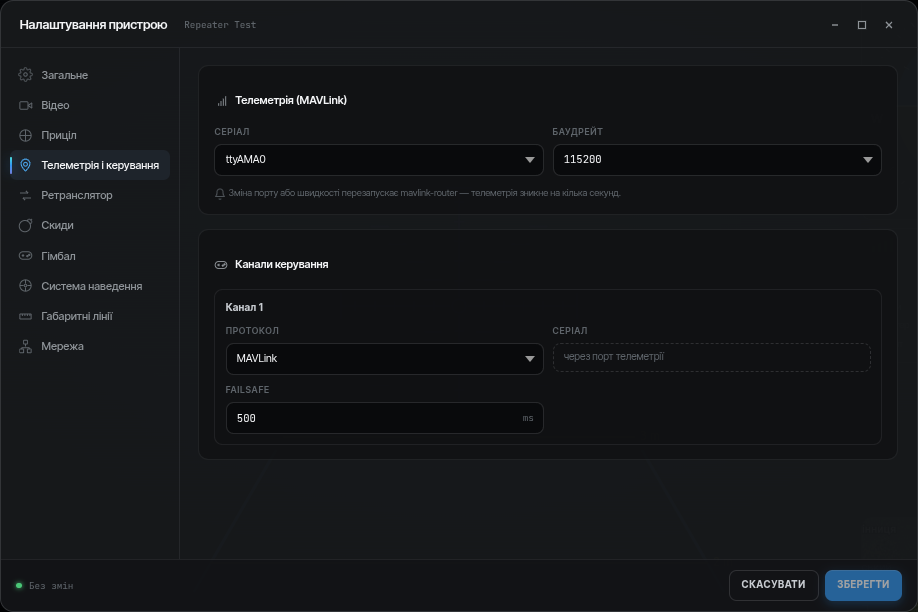Close the Налаштування пристрою window

[889, 25]
